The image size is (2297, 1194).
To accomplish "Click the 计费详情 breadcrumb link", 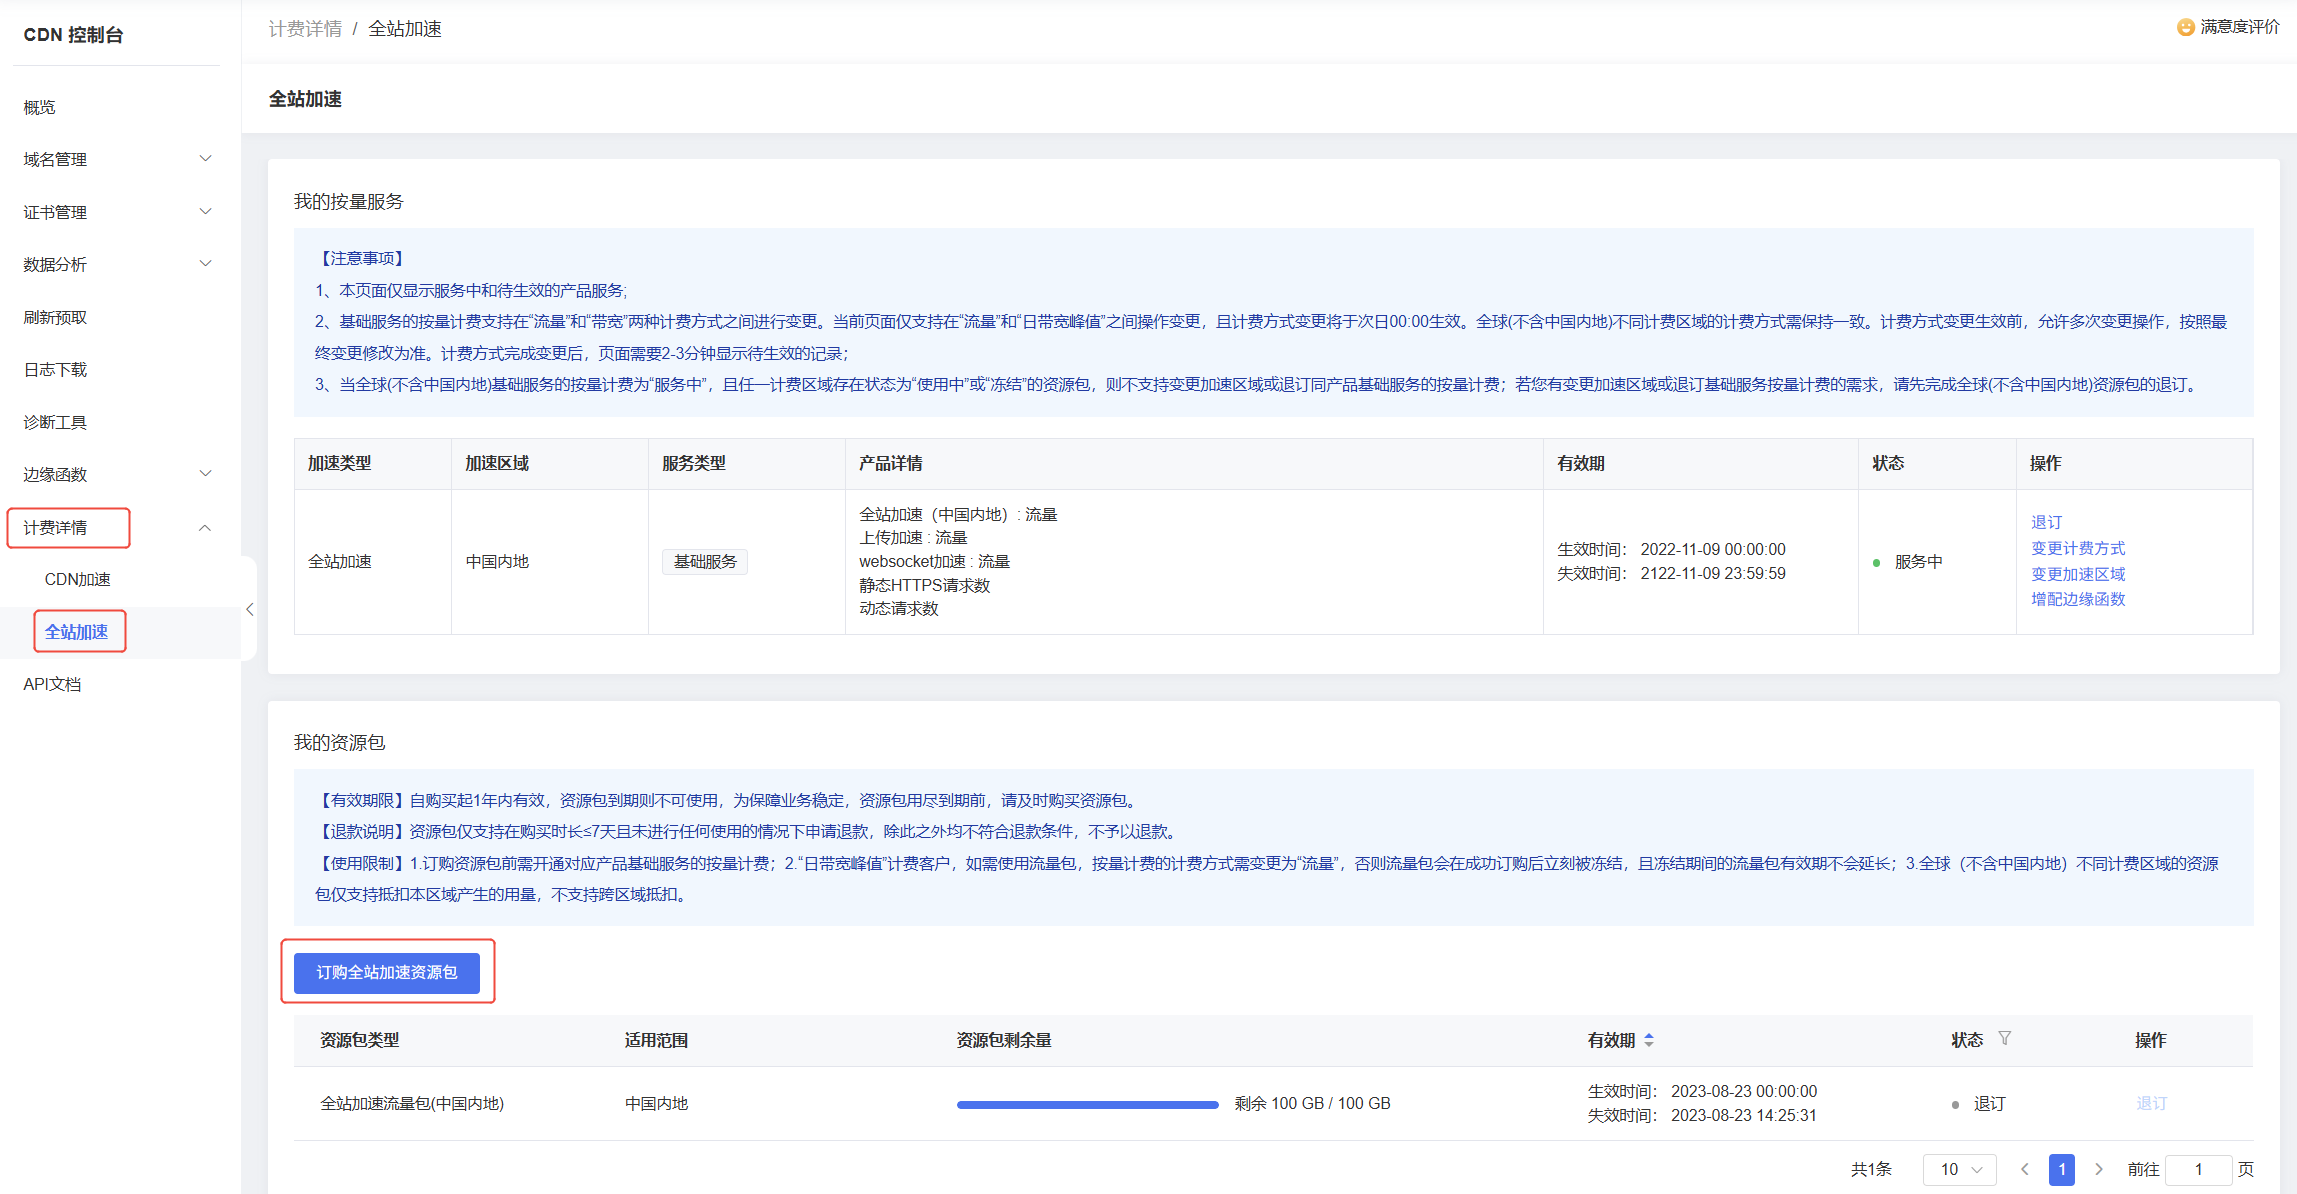I will 305,29.
